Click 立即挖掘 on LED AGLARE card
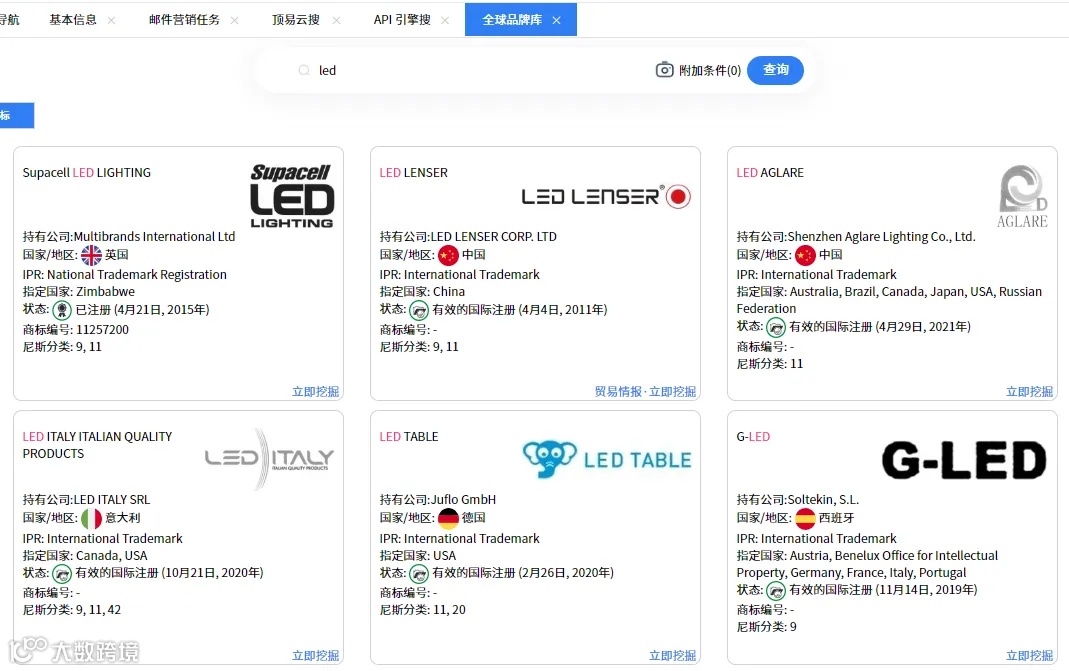The height and width of the screenshot is (671, 1069). pyautogui.click(x=1029, y=391)
